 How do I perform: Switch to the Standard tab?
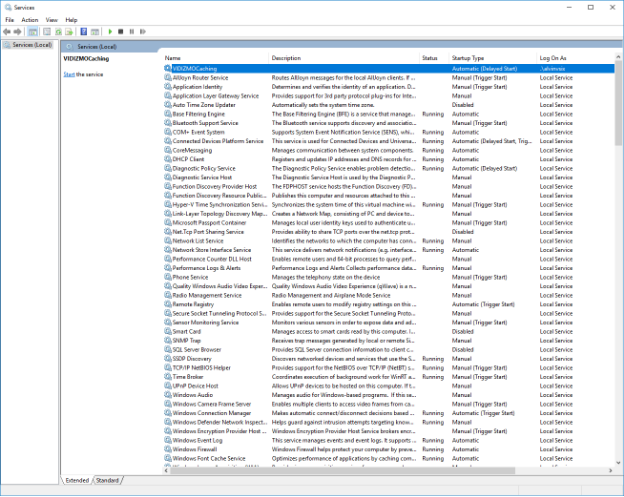pyautogui.click(x=107, y=480)
